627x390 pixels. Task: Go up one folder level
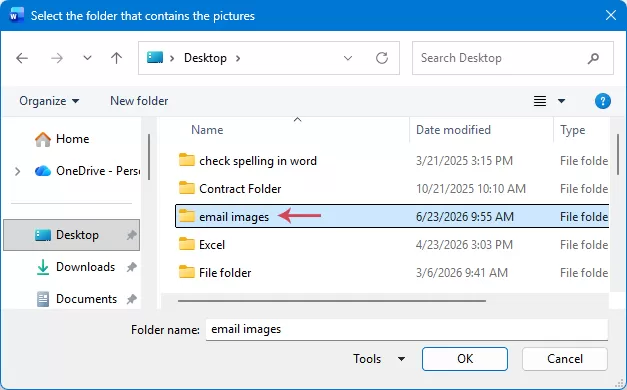coord(116,58)
